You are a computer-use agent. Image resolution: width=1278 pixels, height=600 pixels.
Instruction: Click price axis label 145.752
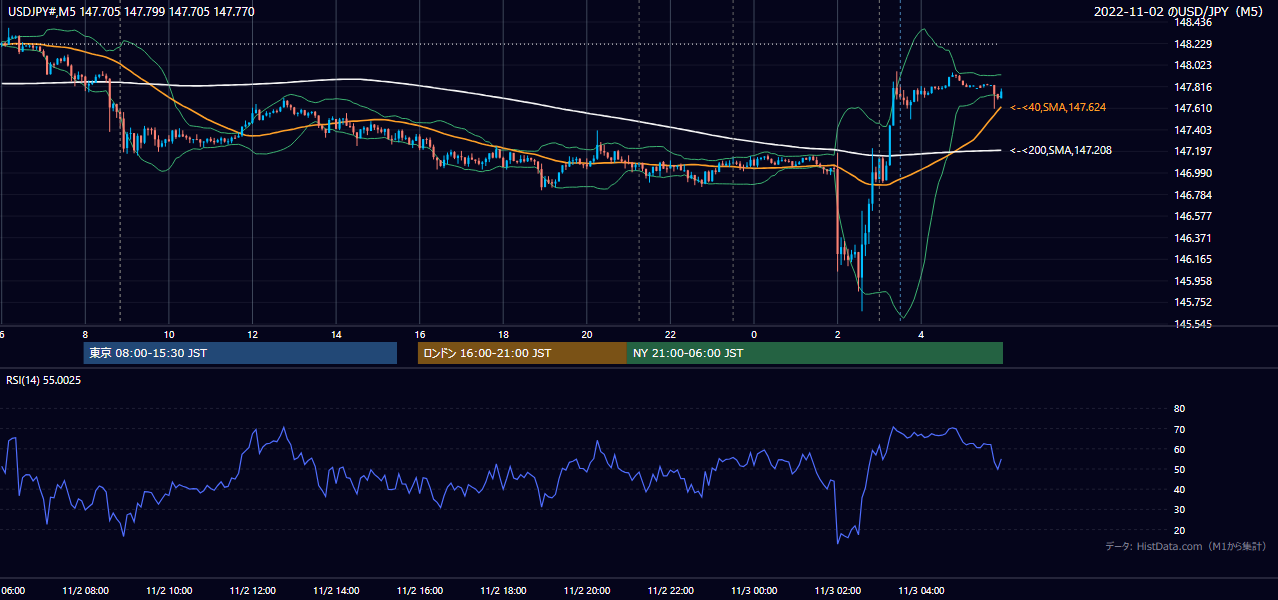1195,302
